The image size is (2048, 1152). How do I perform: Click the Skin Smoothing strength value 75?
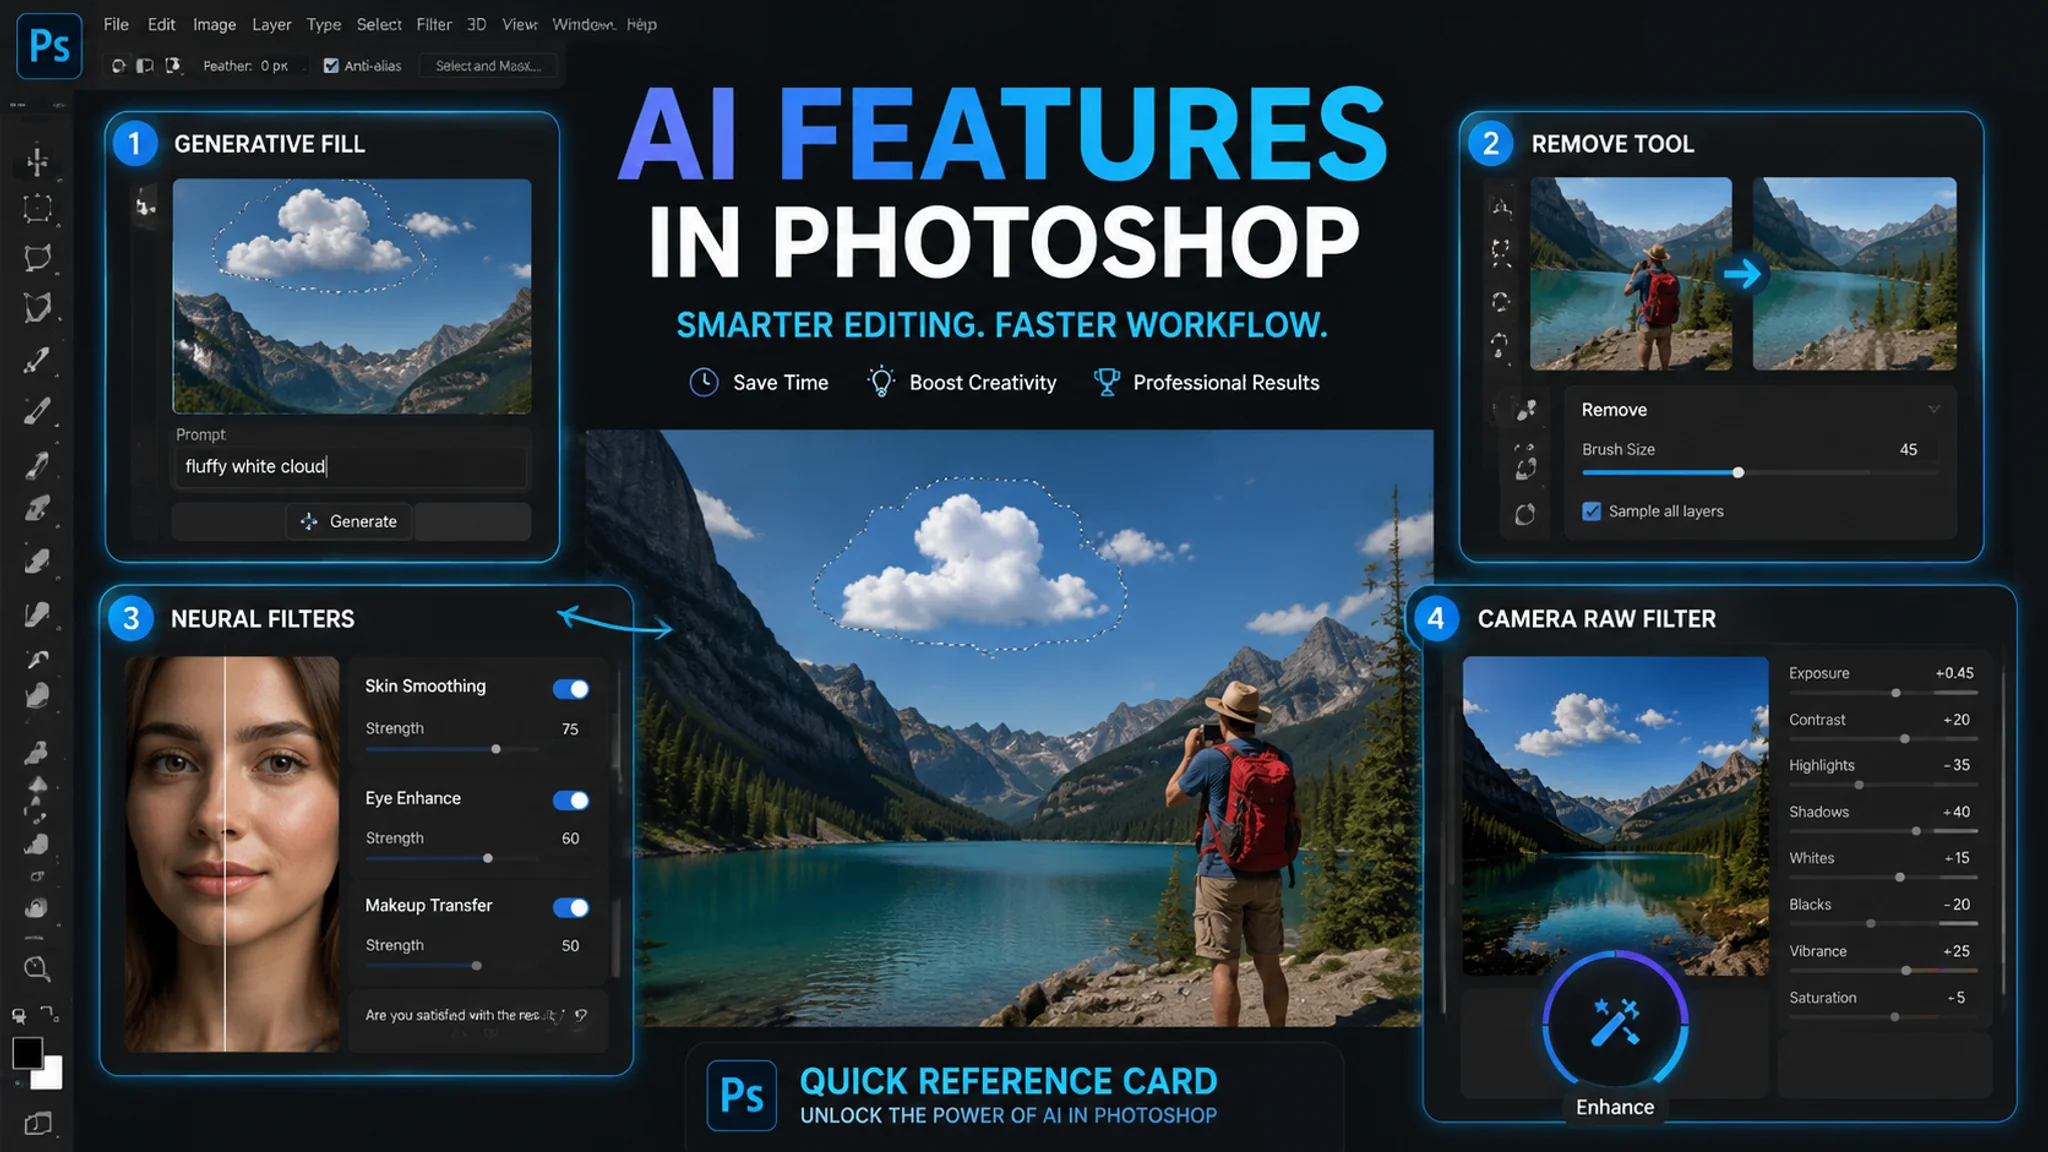(x=570, y=729)
